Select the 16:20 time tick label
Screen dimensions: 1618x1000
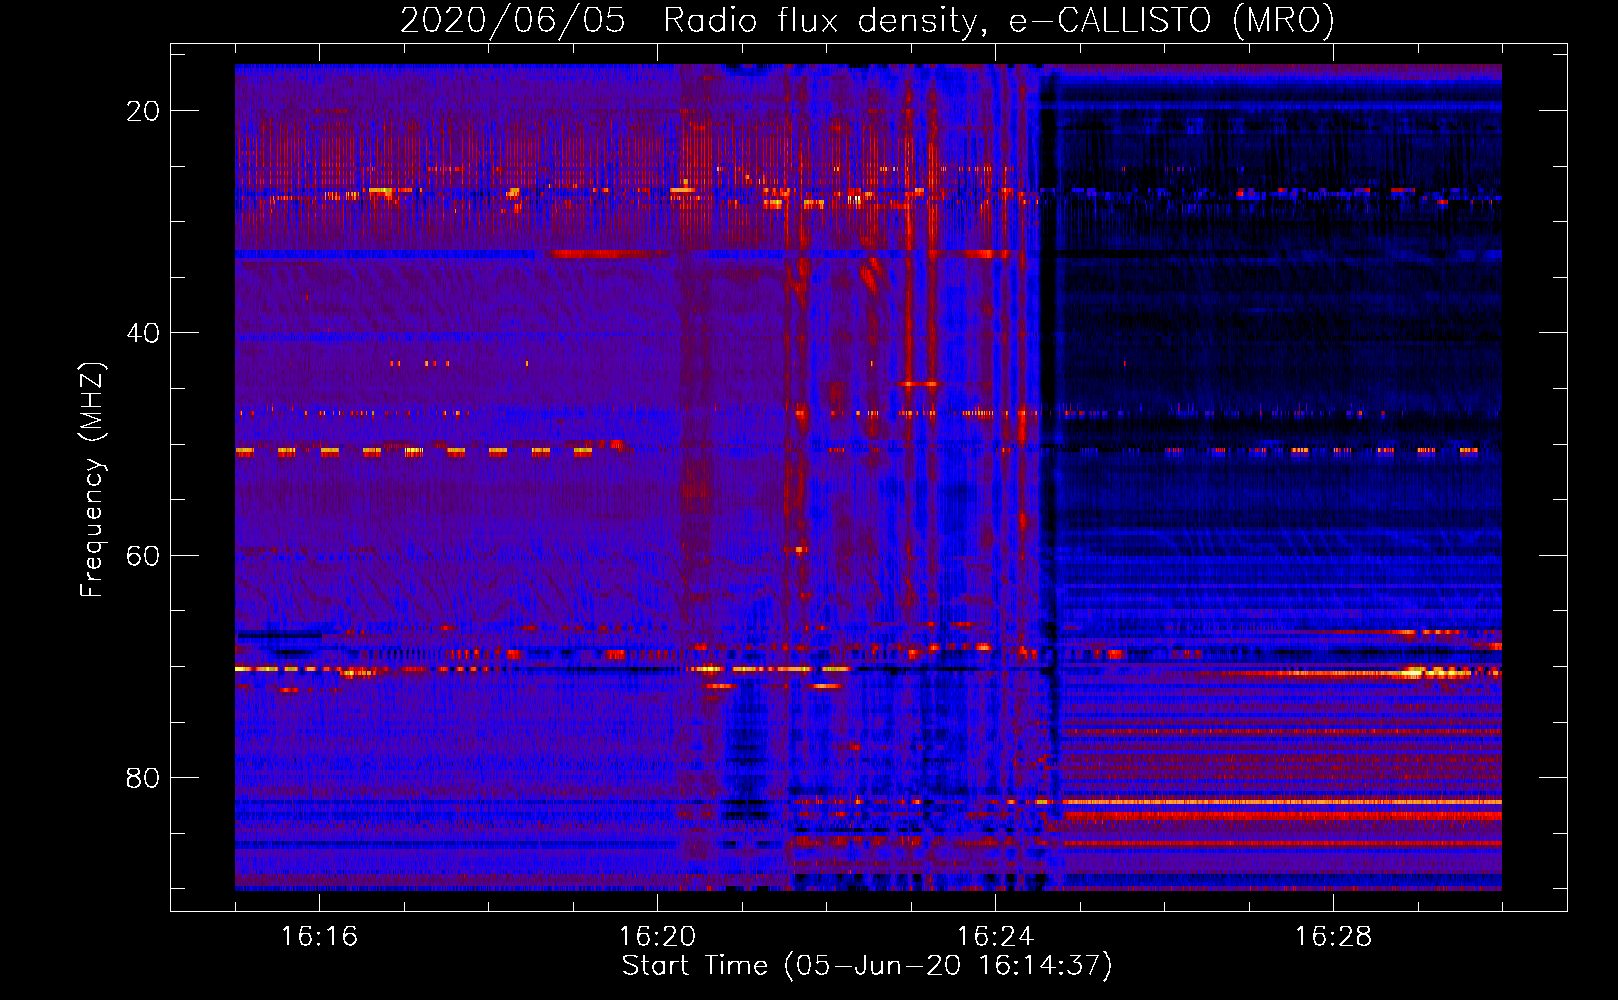(657, 937)
